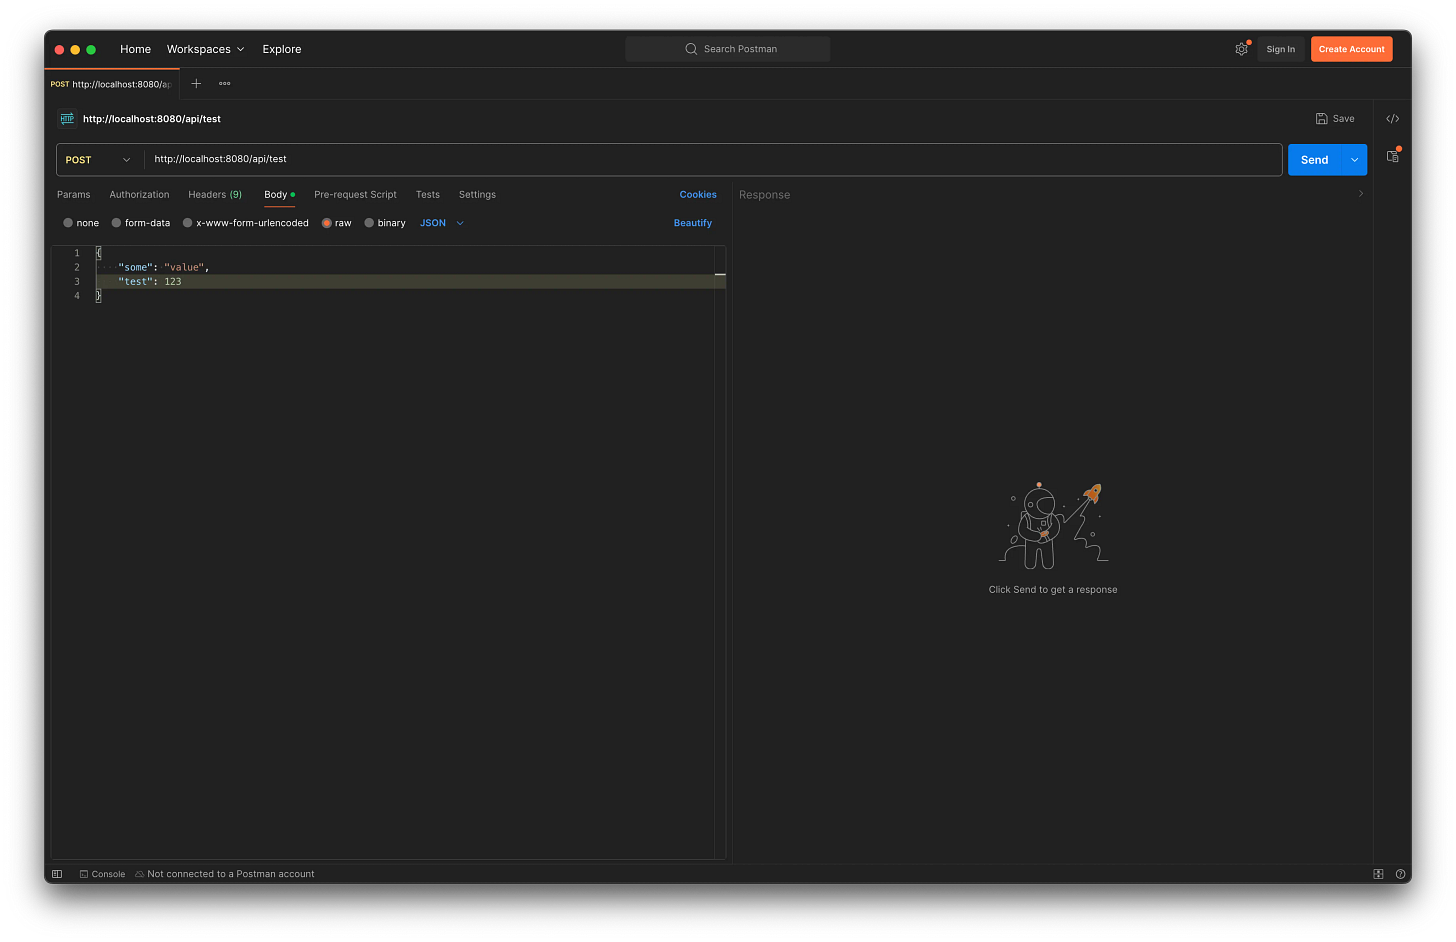Toggle sidebar icon in status bar
The height and width of the screenshot is (942, 1456).
pos(57,874)
